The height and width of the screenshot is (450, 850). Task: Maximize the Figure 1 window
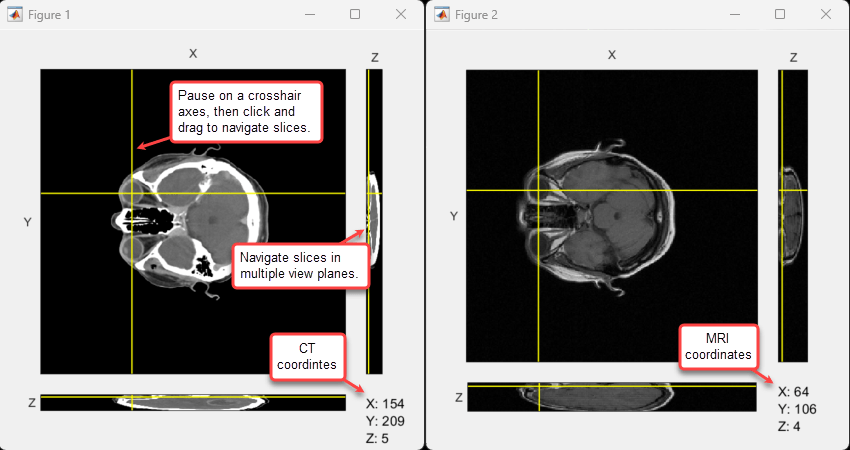pyautogui.click(x=355, y=15)
